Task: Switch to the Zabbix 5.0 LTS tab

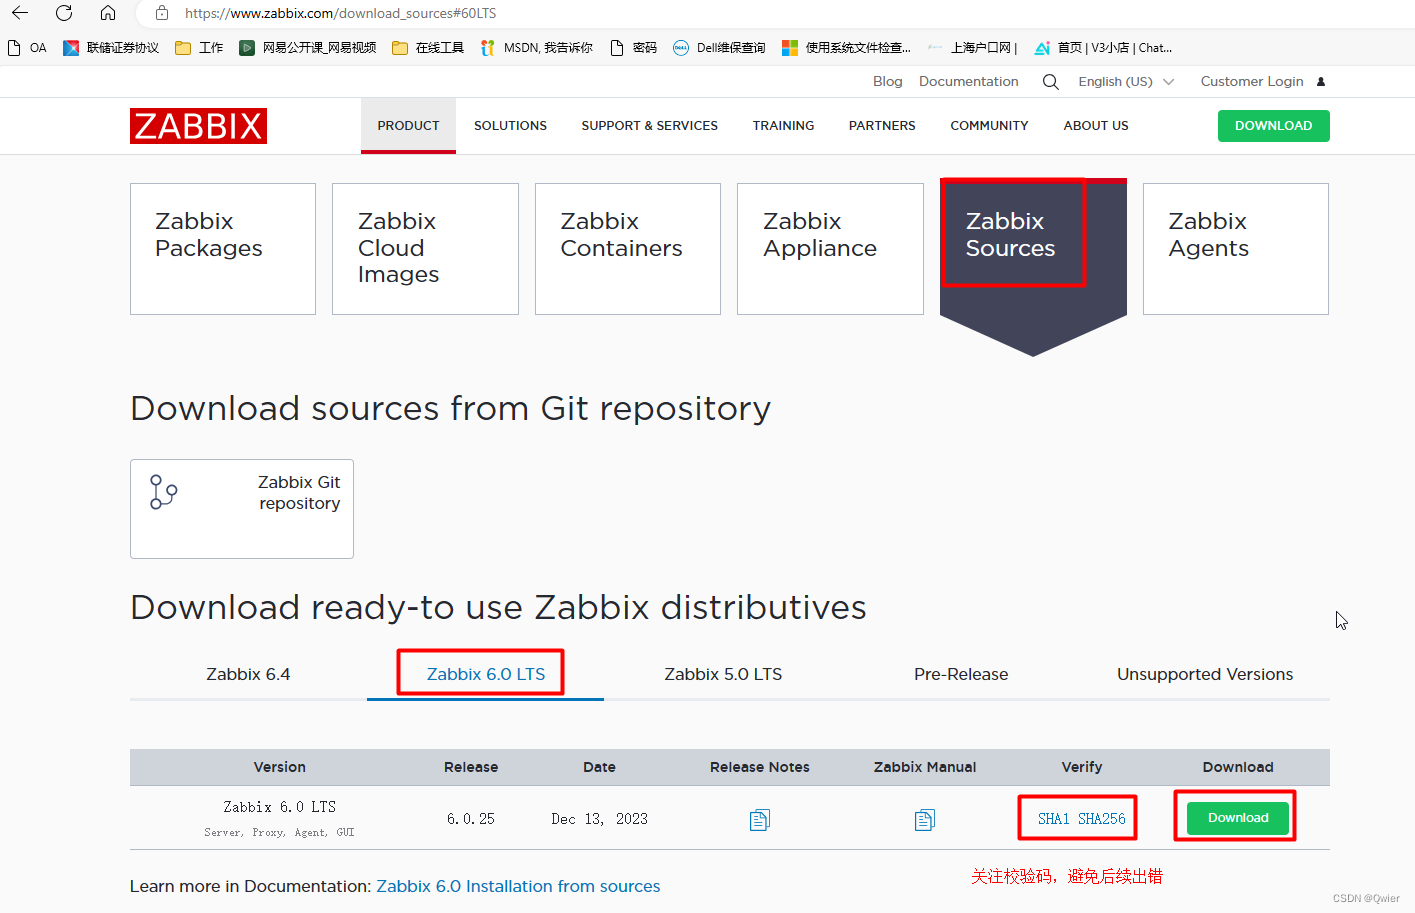Action: coord(723,674)
